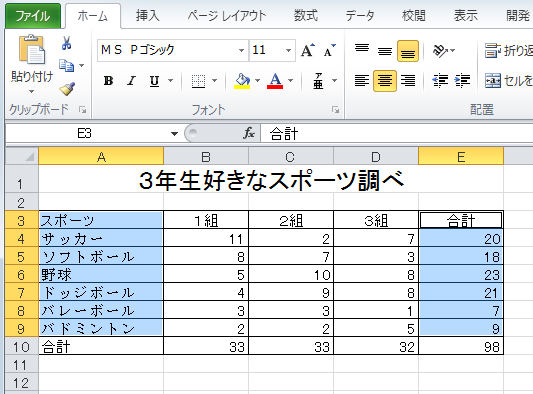
Task: Toggle Italic formatting
Action: tap(131, 81)
